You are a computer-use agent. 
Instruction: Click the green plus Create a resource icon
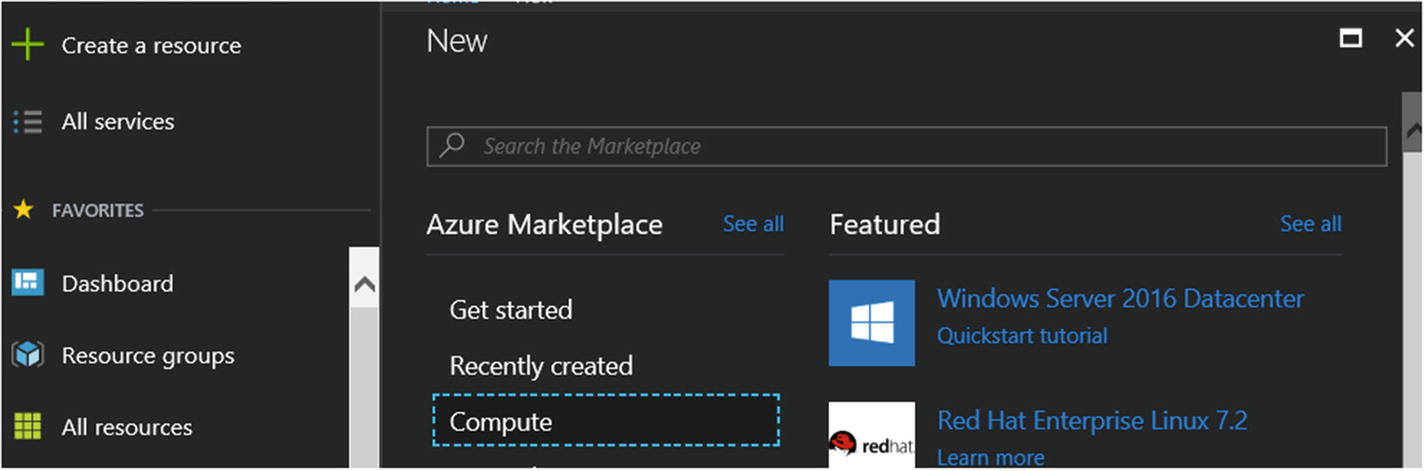(x=28, y=46)
